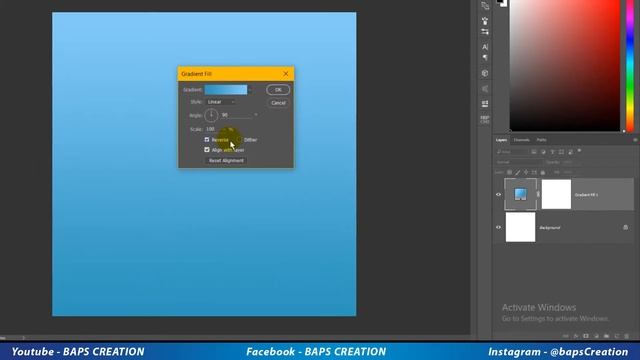The height and width of the screenshot is (360, 640).
Task: Toggle the Dither checkbox
Action: (x=240, y=140)
